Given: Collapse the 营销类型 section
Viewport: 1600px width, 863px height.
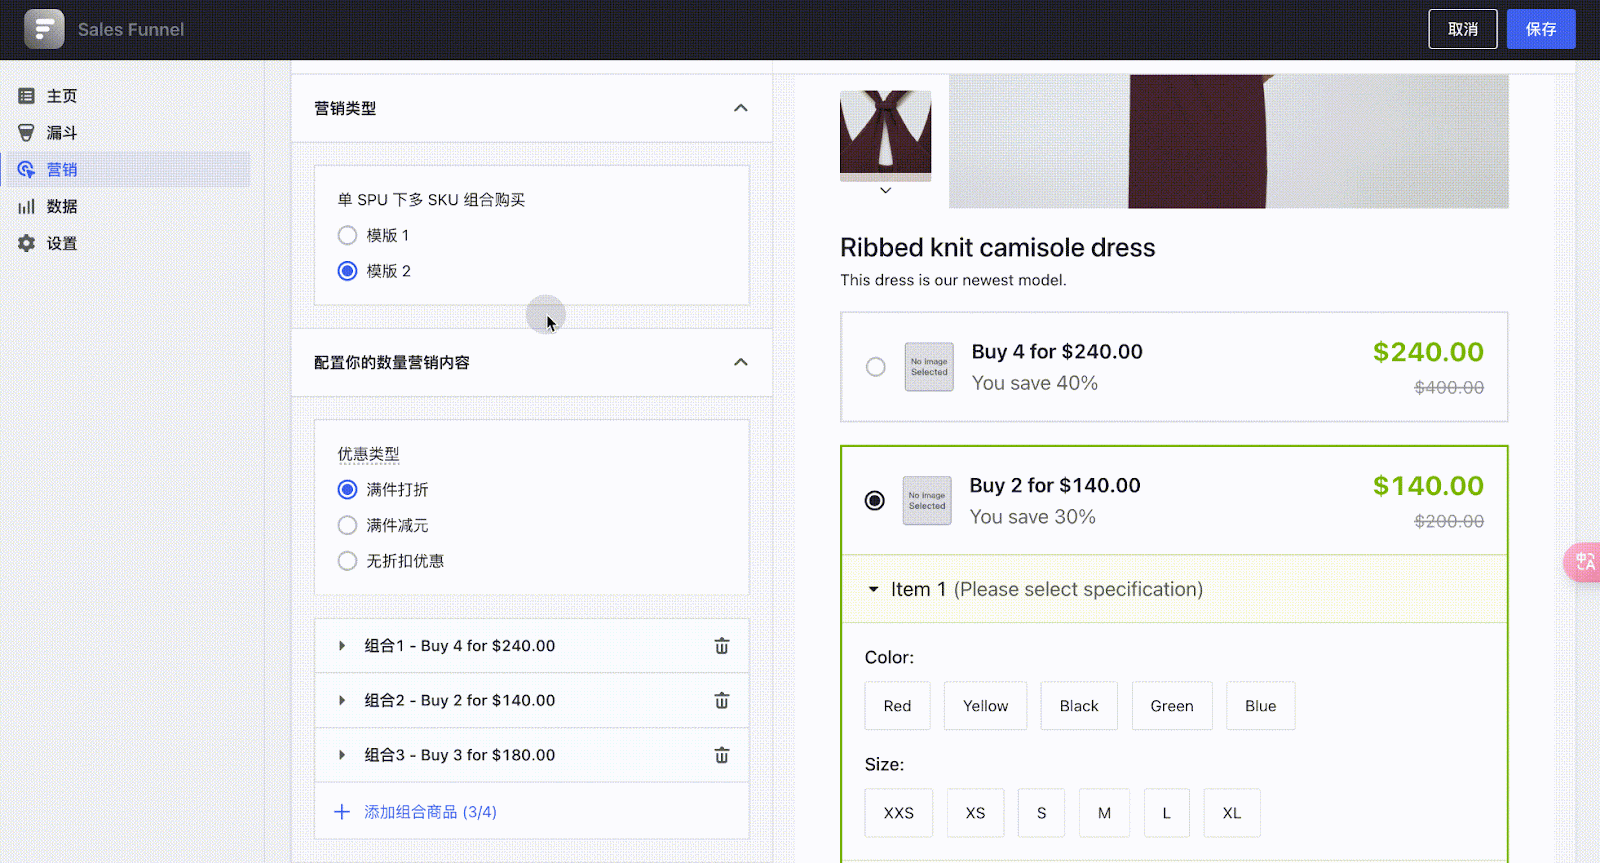Looking at the screenshot, I should click(741, 108).
